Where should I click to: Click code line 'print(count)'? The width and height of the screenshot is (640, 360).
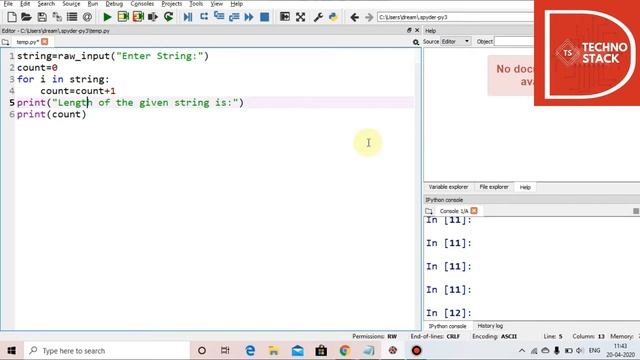51,114
